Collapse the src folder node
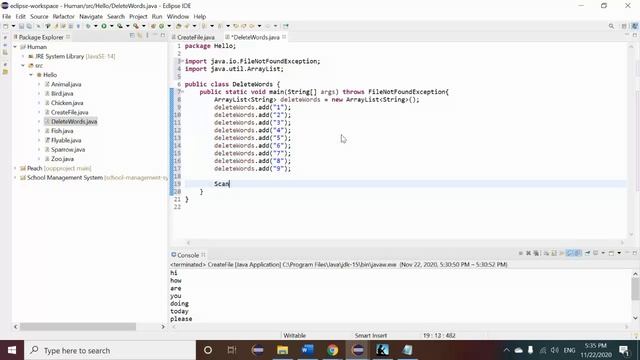This screenshot has width=640, height=360. (23, 65)
